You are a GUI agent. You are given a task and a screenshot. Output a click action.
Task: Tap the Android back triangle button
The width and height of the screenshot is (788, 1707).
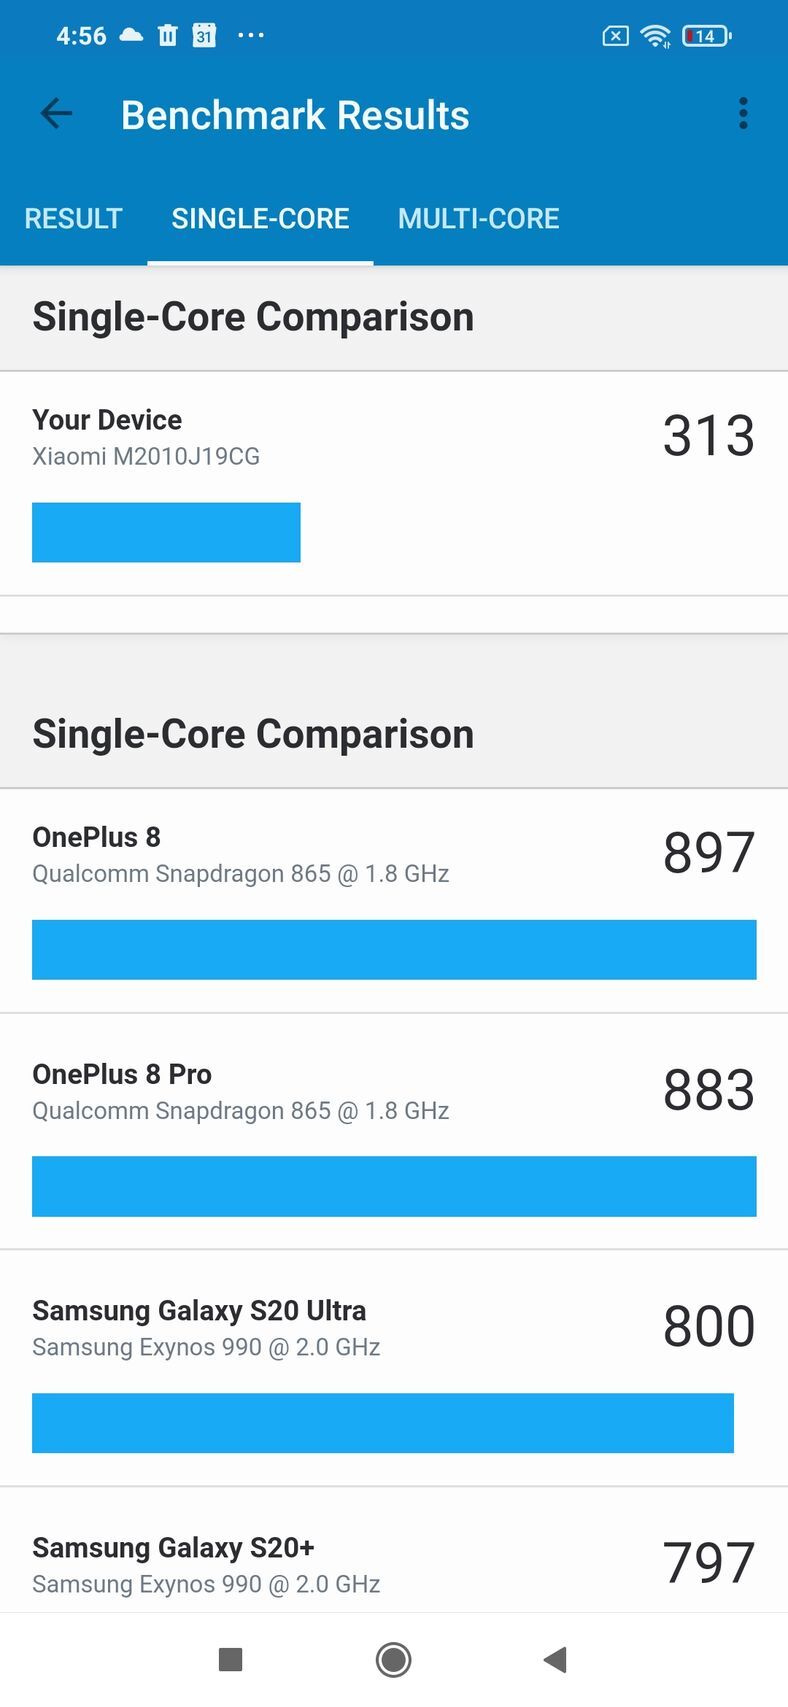(556, 1660)
